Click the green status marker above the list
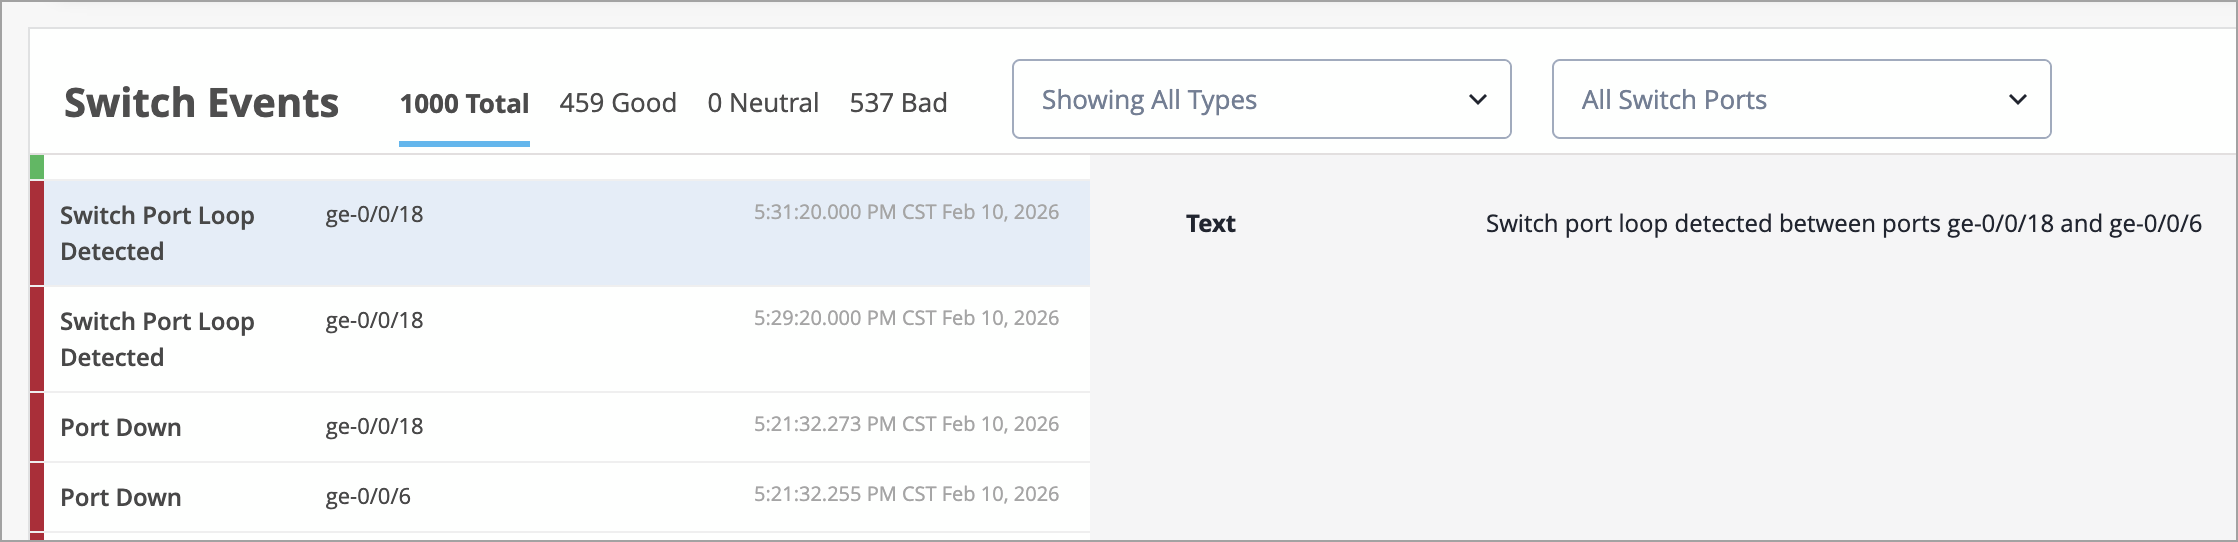 tap(37, 167)
